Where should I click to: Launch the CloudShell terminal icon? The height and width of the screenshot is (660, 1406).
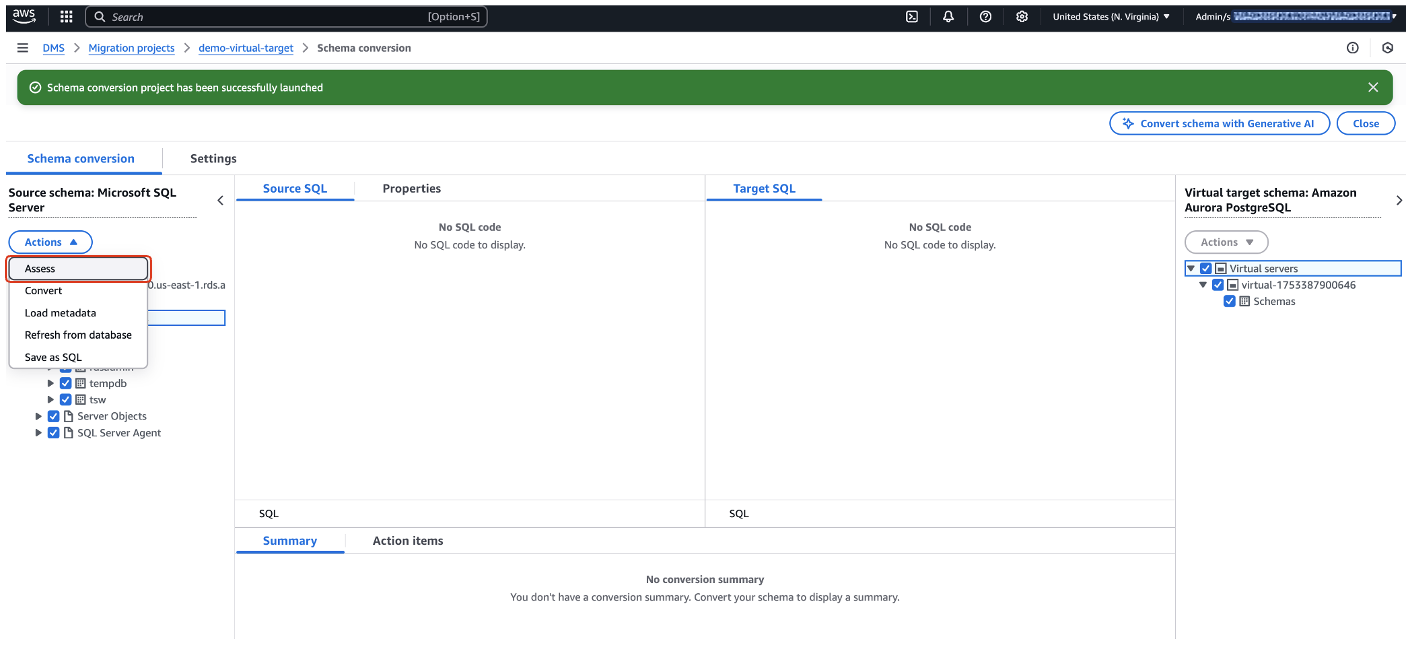(911, 16)
